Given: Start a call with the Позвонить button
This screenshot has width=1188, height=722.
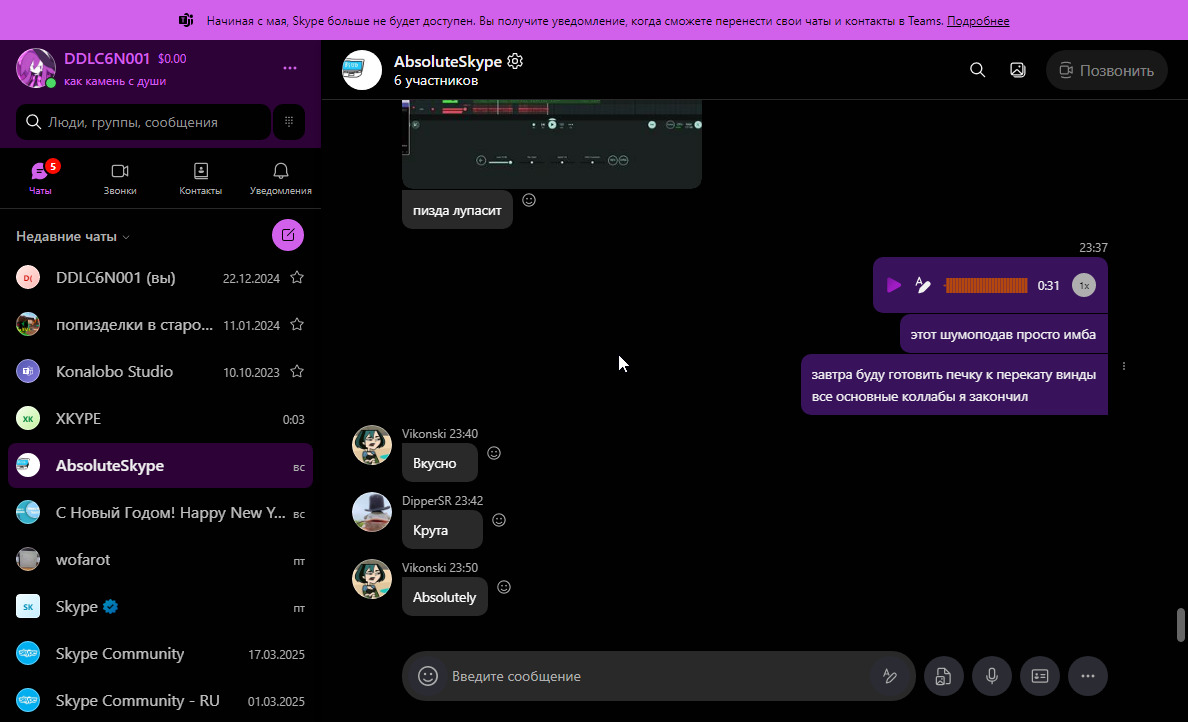Looking at the screenshot, I should 1106,70.
